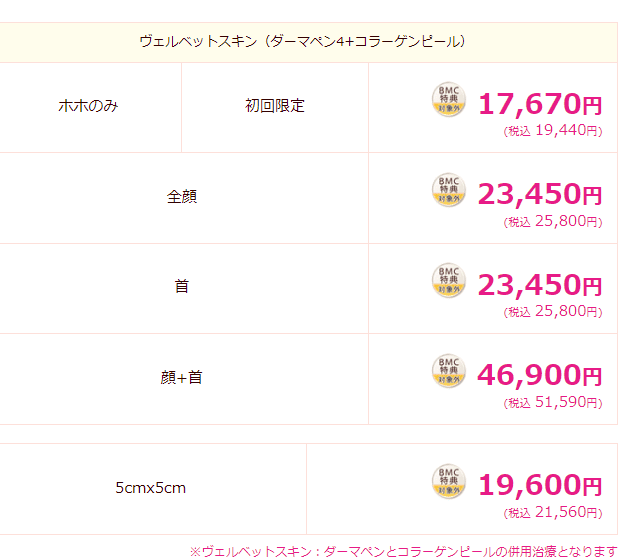Click the BMC badge in the 首 row

449,280
